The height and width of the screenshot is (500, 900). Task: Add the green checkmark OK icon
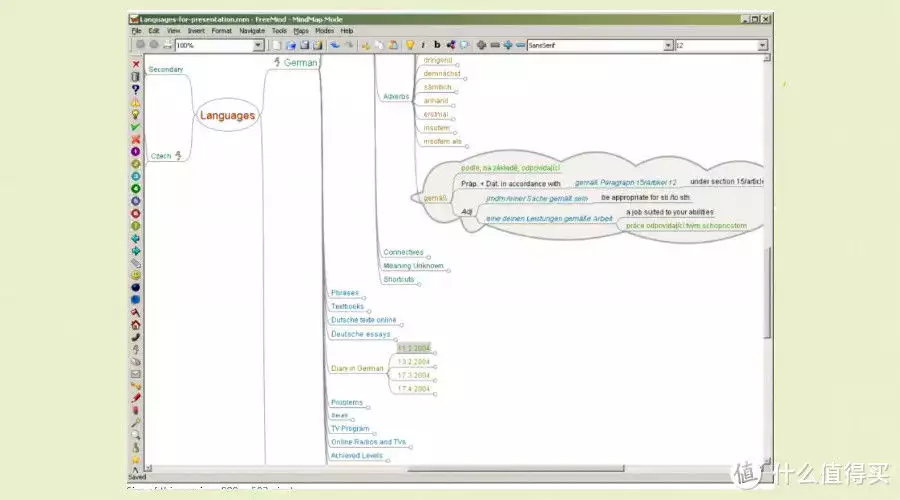[x=136, y=127]
